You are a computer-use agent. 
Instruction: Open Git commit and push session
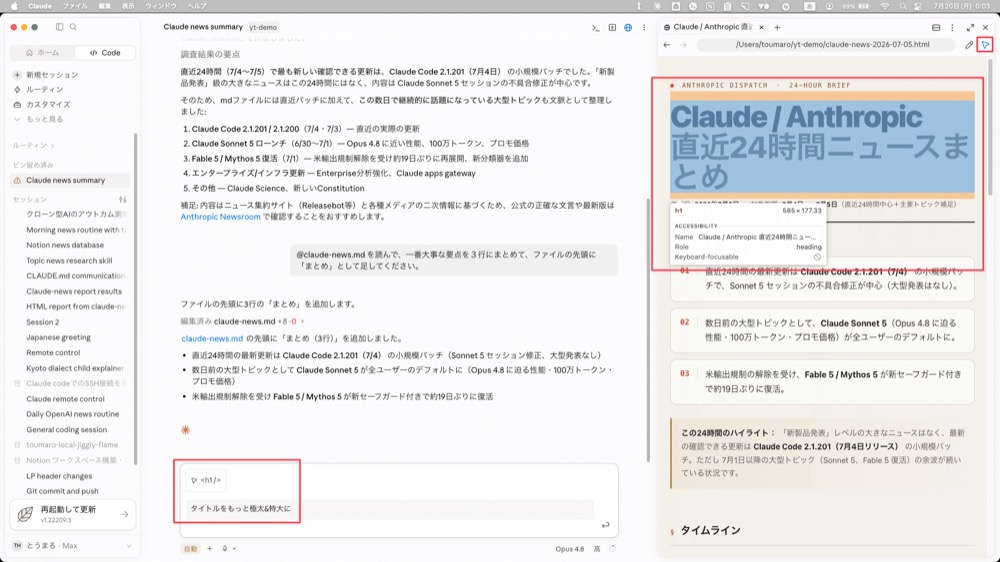tap(62, 491)
